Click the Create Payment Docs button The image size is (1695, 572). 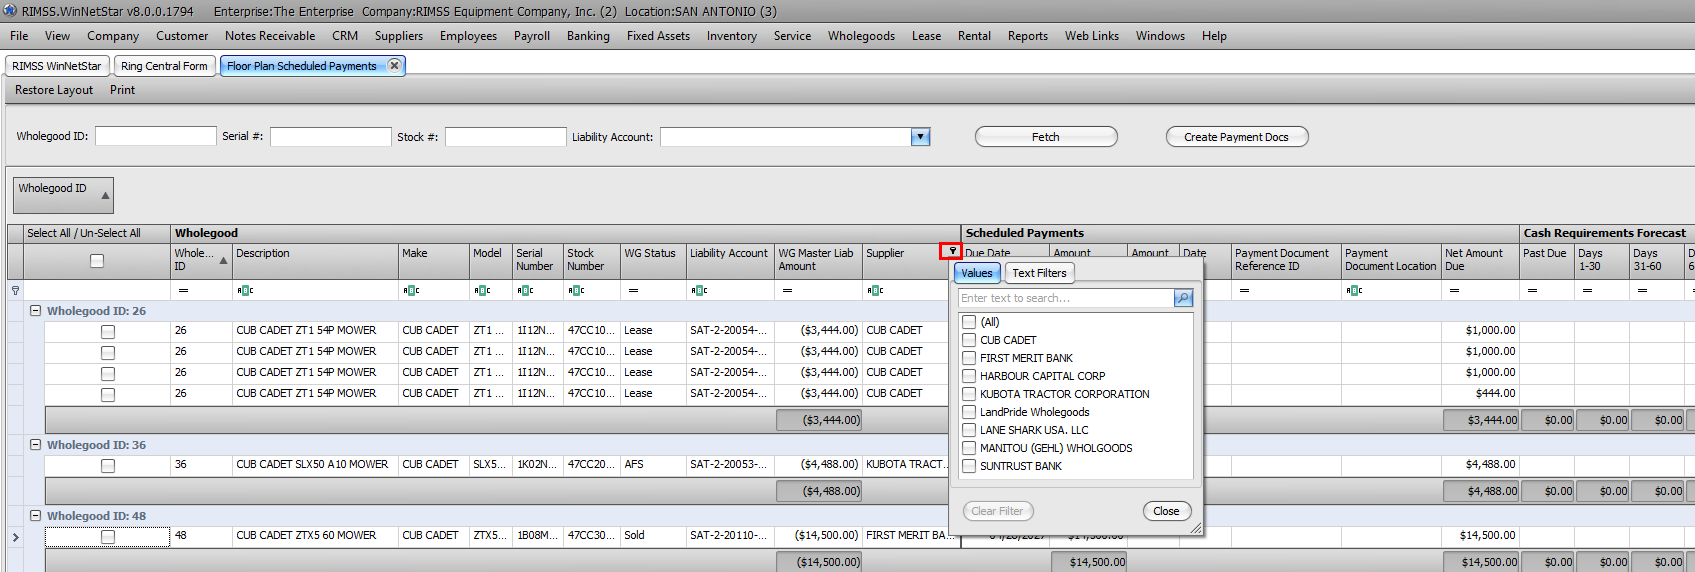pyautogui.click(x=1237, y=137)
